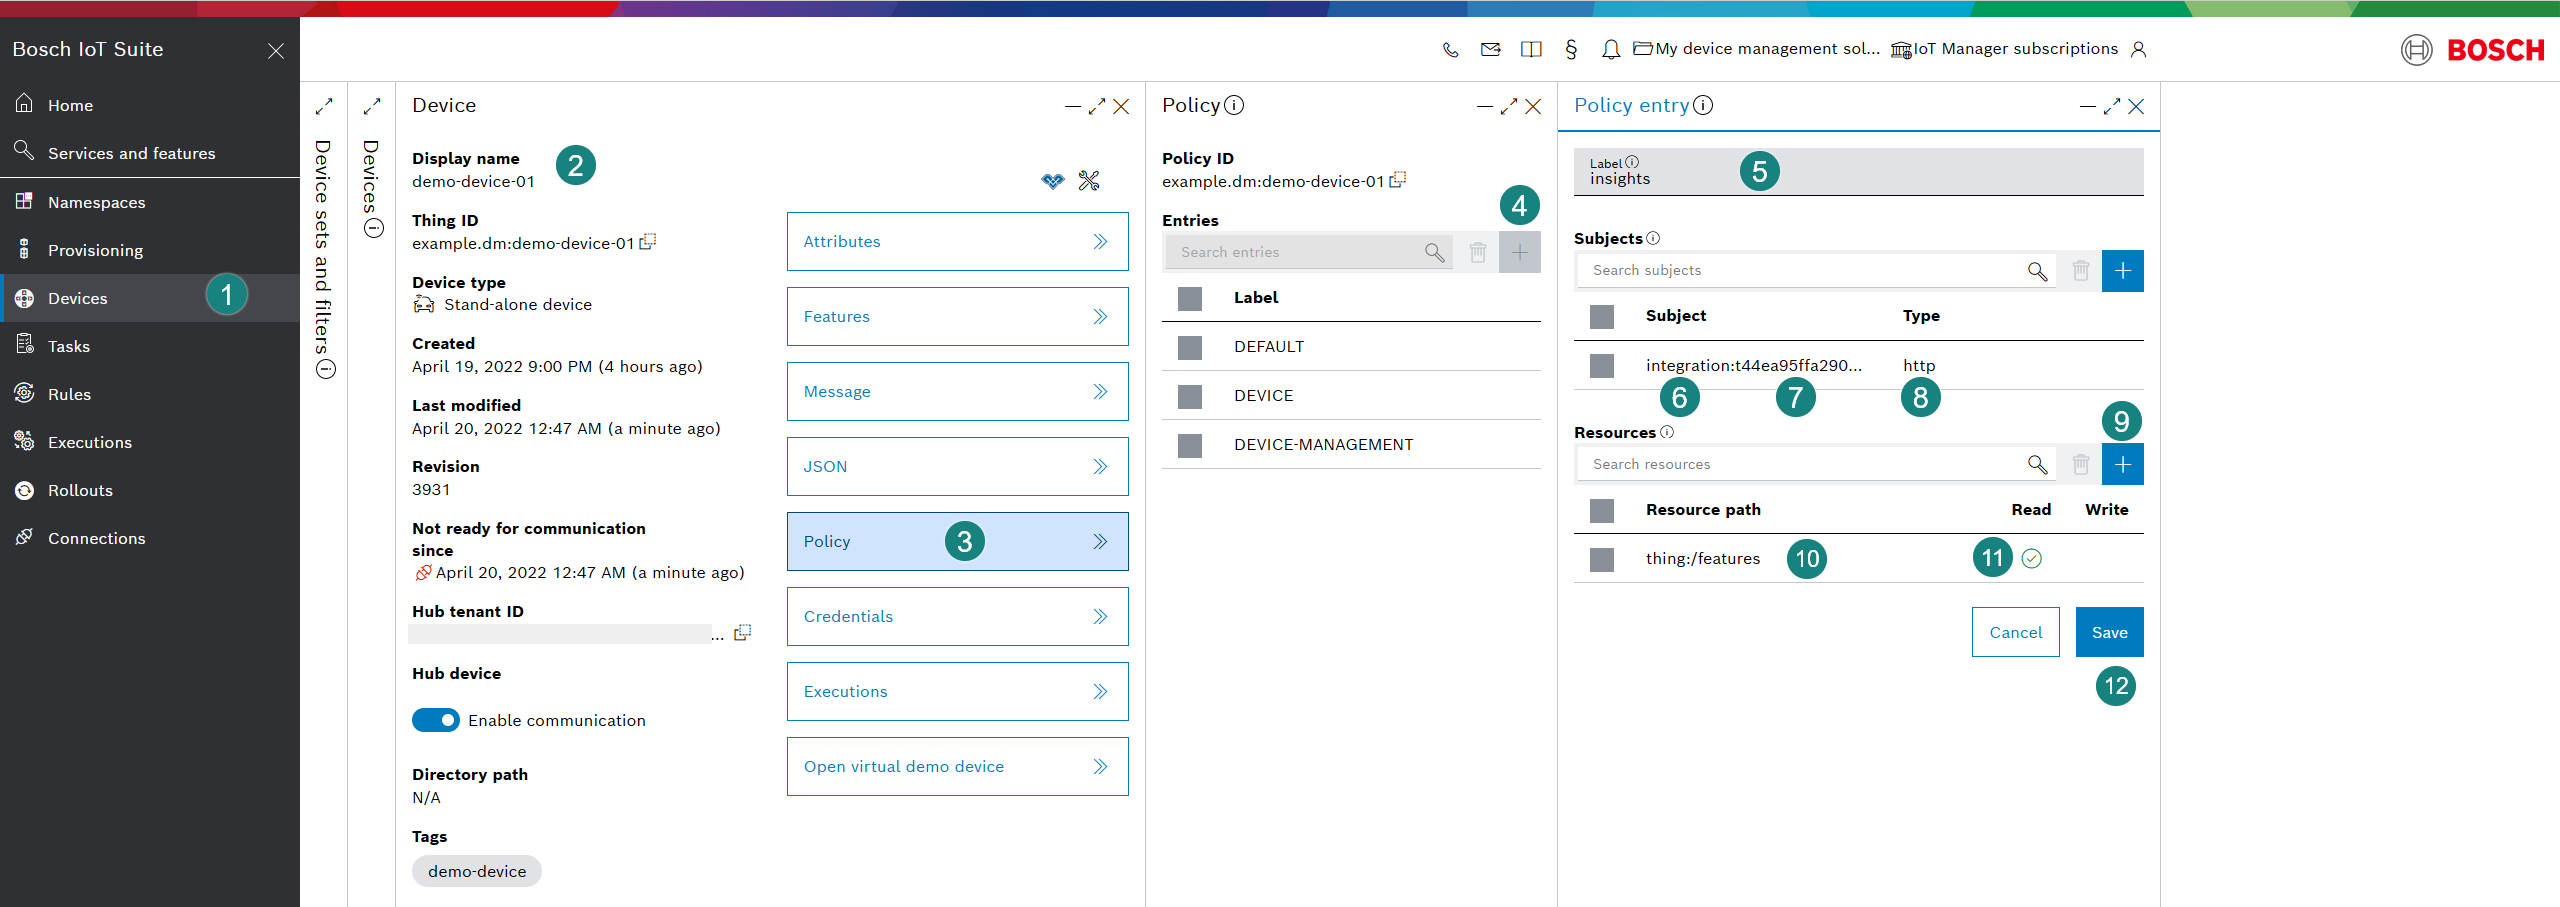Click the blue heart-shaped device icon

(x=1052, y=181)
